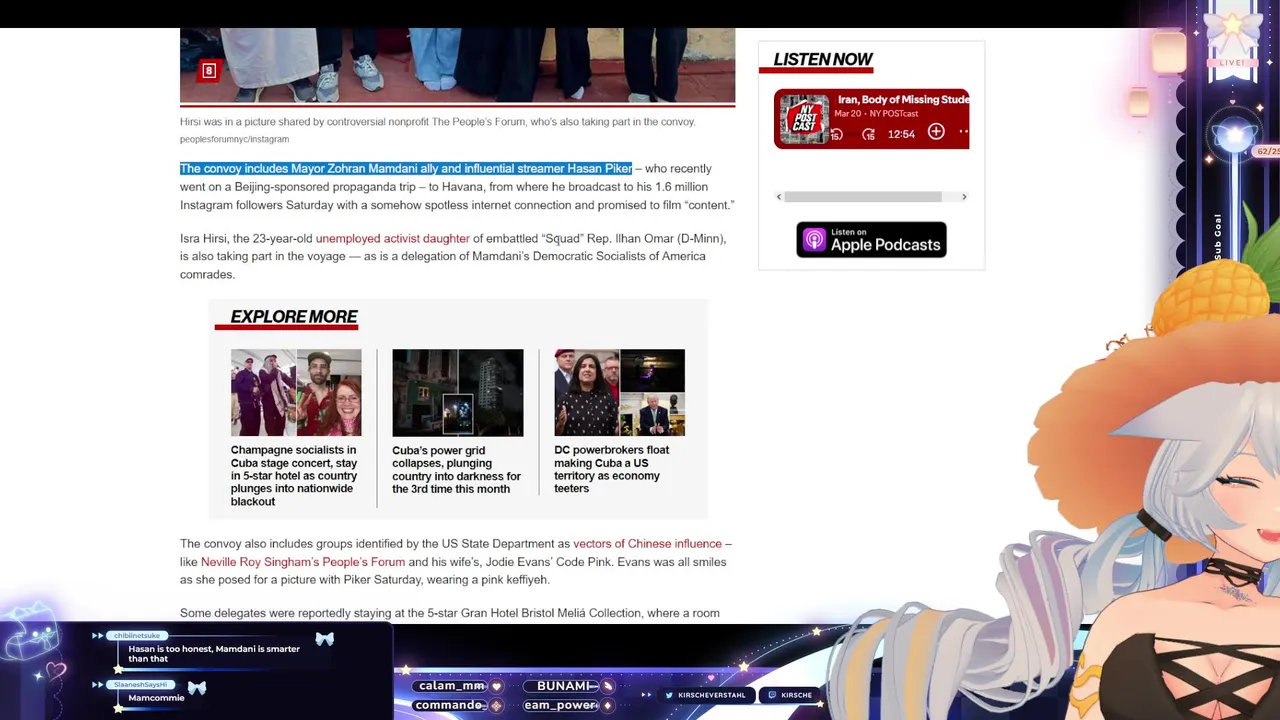Screen dimensions: 1280x720
Task: Click the 'LISTEN NOW' heading
Action: point(823,59)
